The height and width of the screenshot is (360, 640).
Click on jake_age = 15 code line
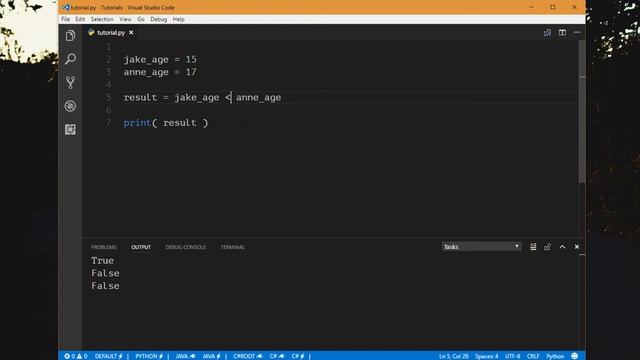[x=160, y=60]
